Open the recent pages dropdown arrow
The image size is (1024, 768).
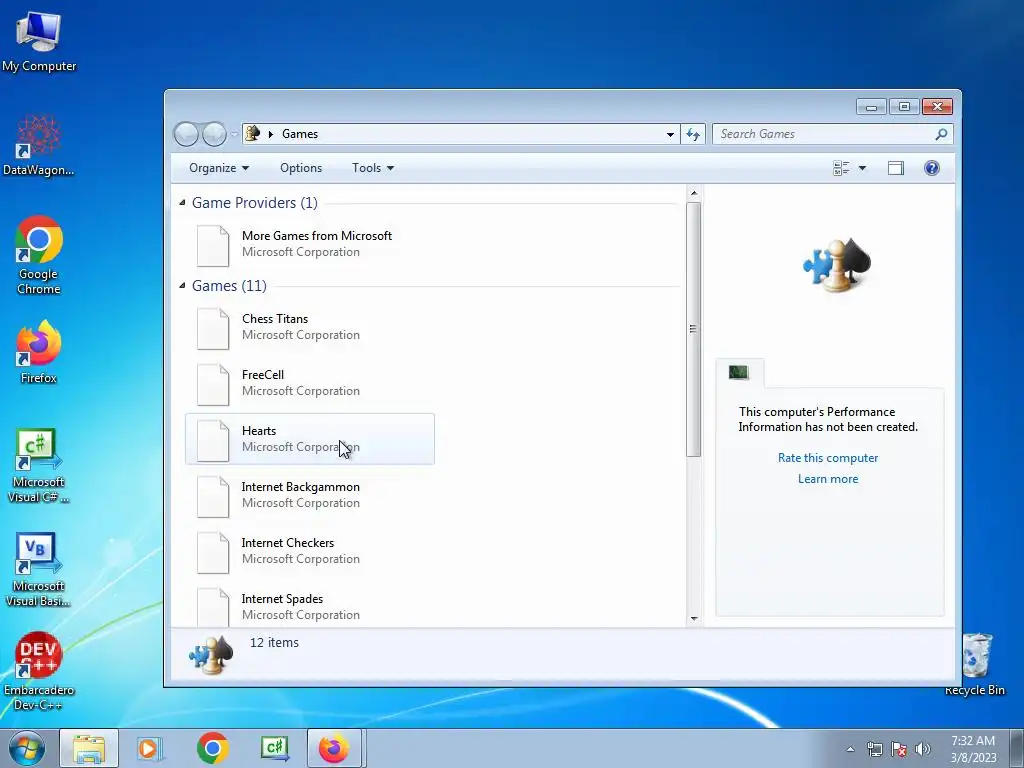[234, 135]
